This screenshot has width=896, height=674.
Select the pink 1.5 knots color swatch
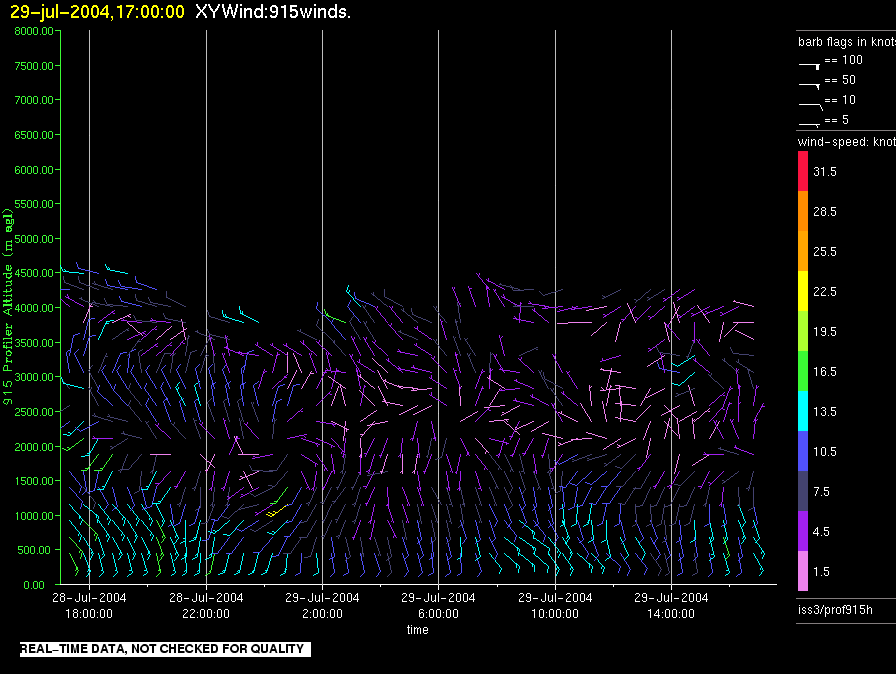click(803, 571)
